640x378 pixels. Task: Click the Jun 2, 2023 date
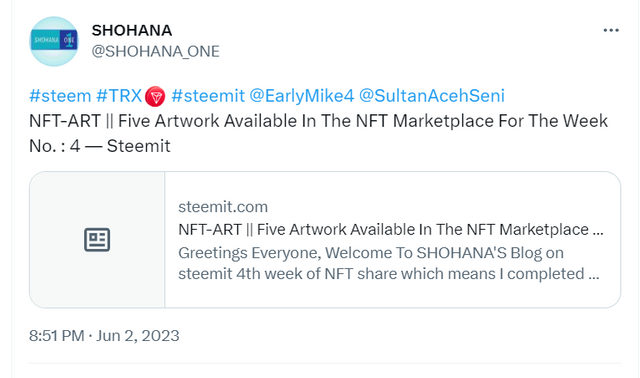click(x=138, y=336)
